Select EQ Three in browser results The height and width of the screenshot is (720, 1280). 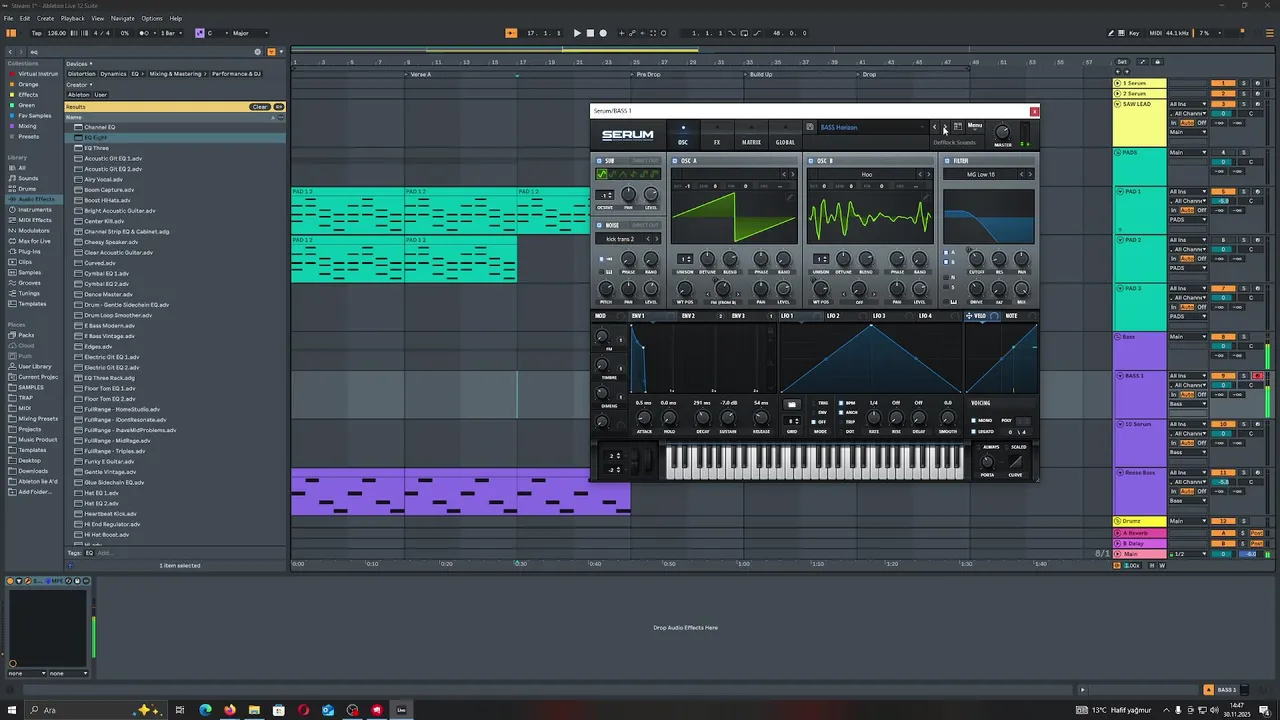[x=96, y=148]
